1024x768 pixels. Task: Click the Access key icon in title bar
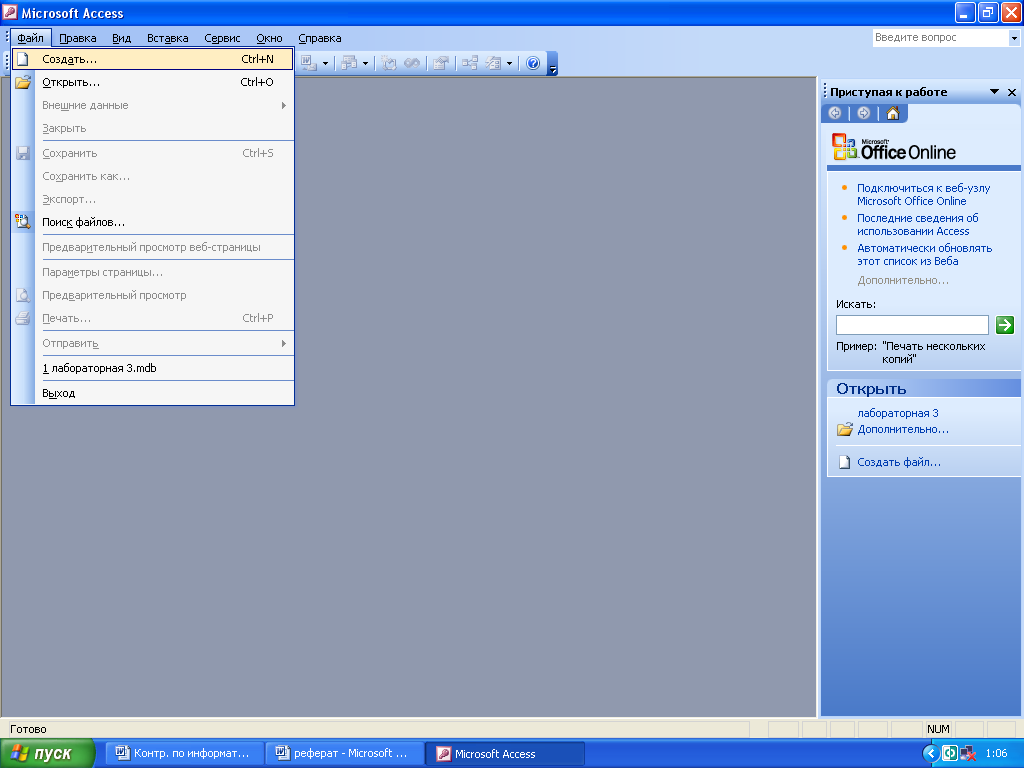(x=10, y=12)
